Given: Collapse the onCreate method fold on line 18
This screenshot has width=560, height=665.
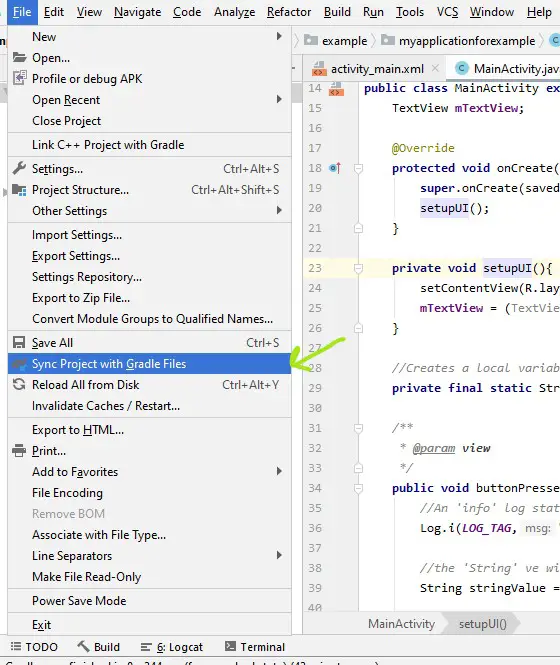Looking at the screenshot, I should tap(358, 168).
